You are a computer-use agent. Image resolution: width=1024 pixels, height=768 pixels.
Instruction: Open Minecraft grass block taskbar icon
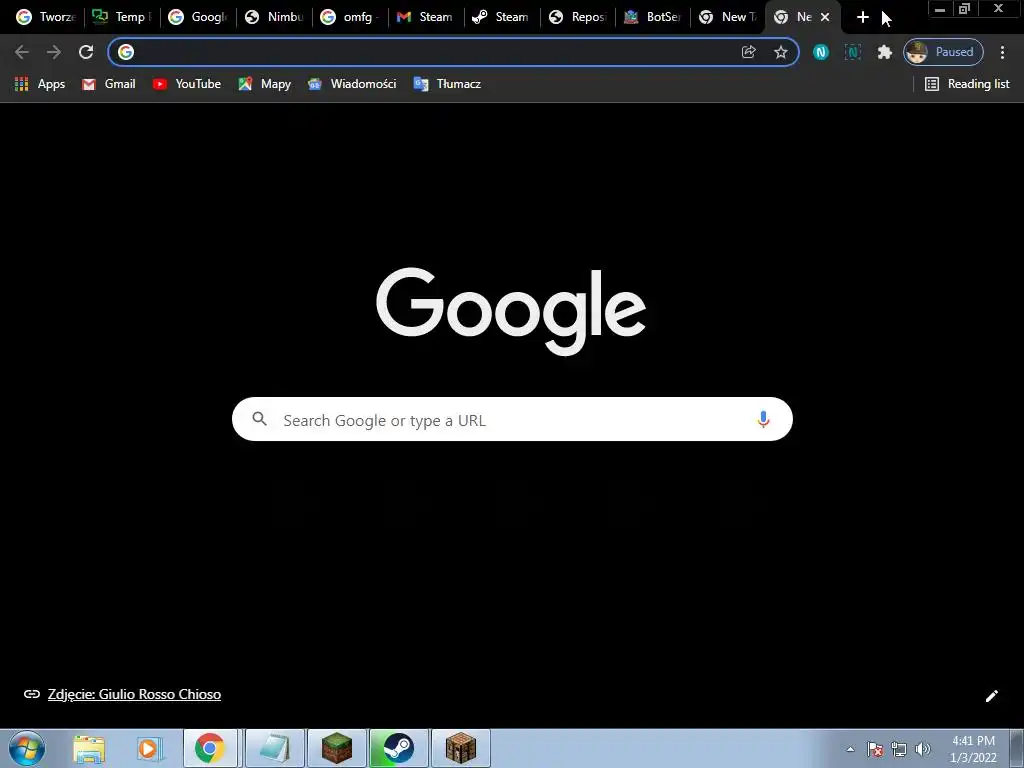336,748
